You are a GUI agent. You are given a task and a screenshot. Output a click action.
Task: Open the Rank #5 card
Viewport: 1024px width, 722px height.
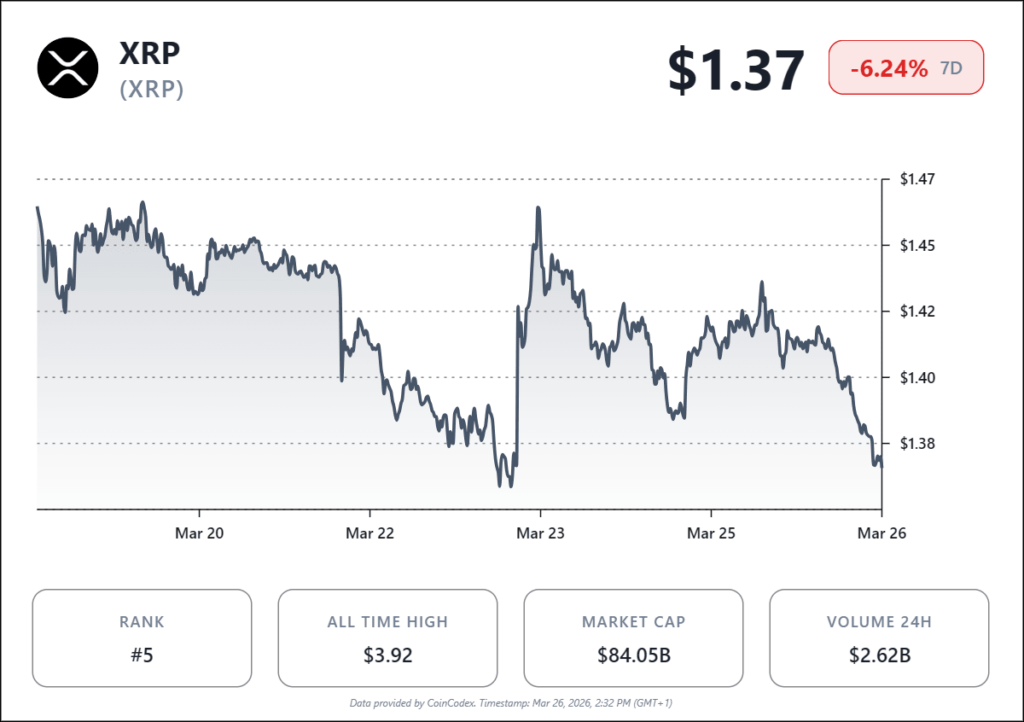click(x=142, y=638)
